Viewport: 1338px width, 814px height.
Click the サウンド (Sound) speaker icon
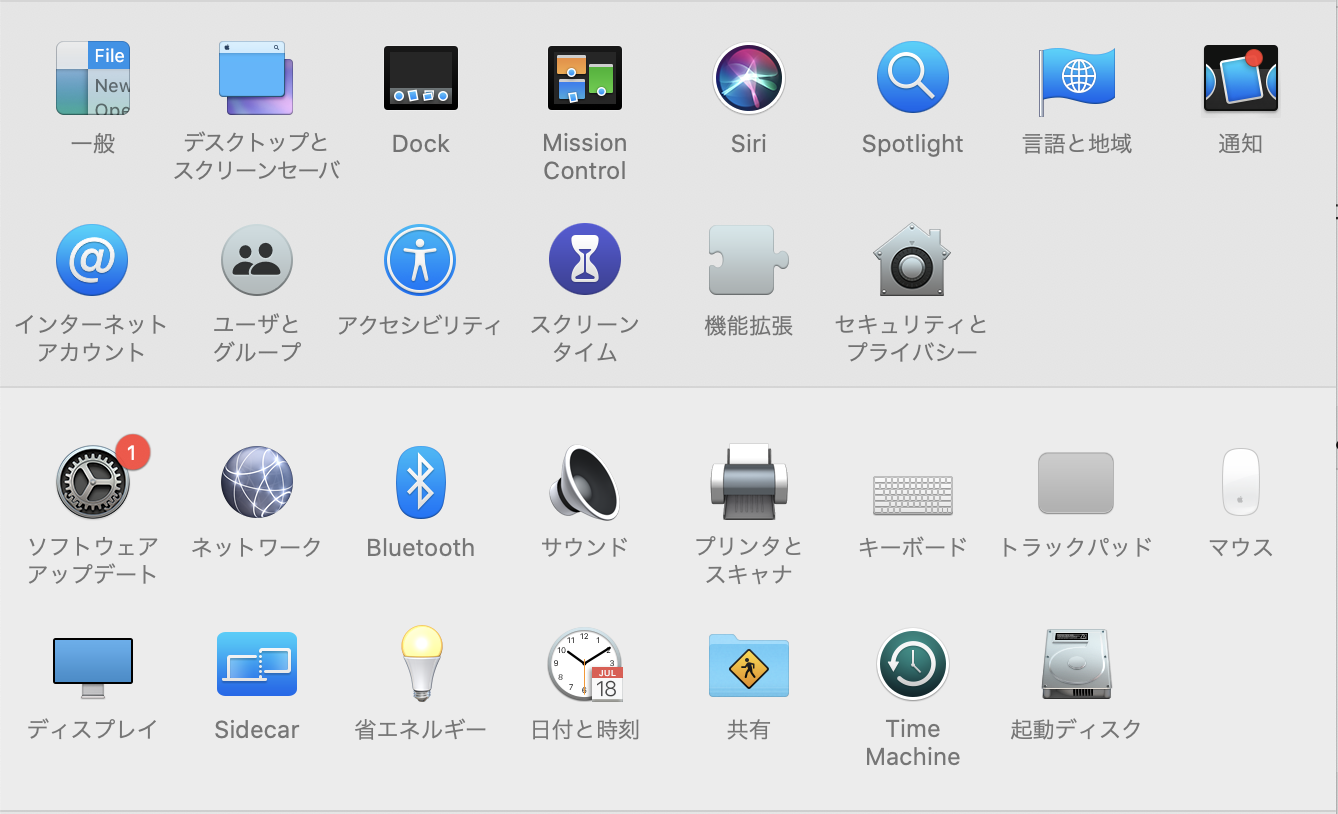point(585,482)
